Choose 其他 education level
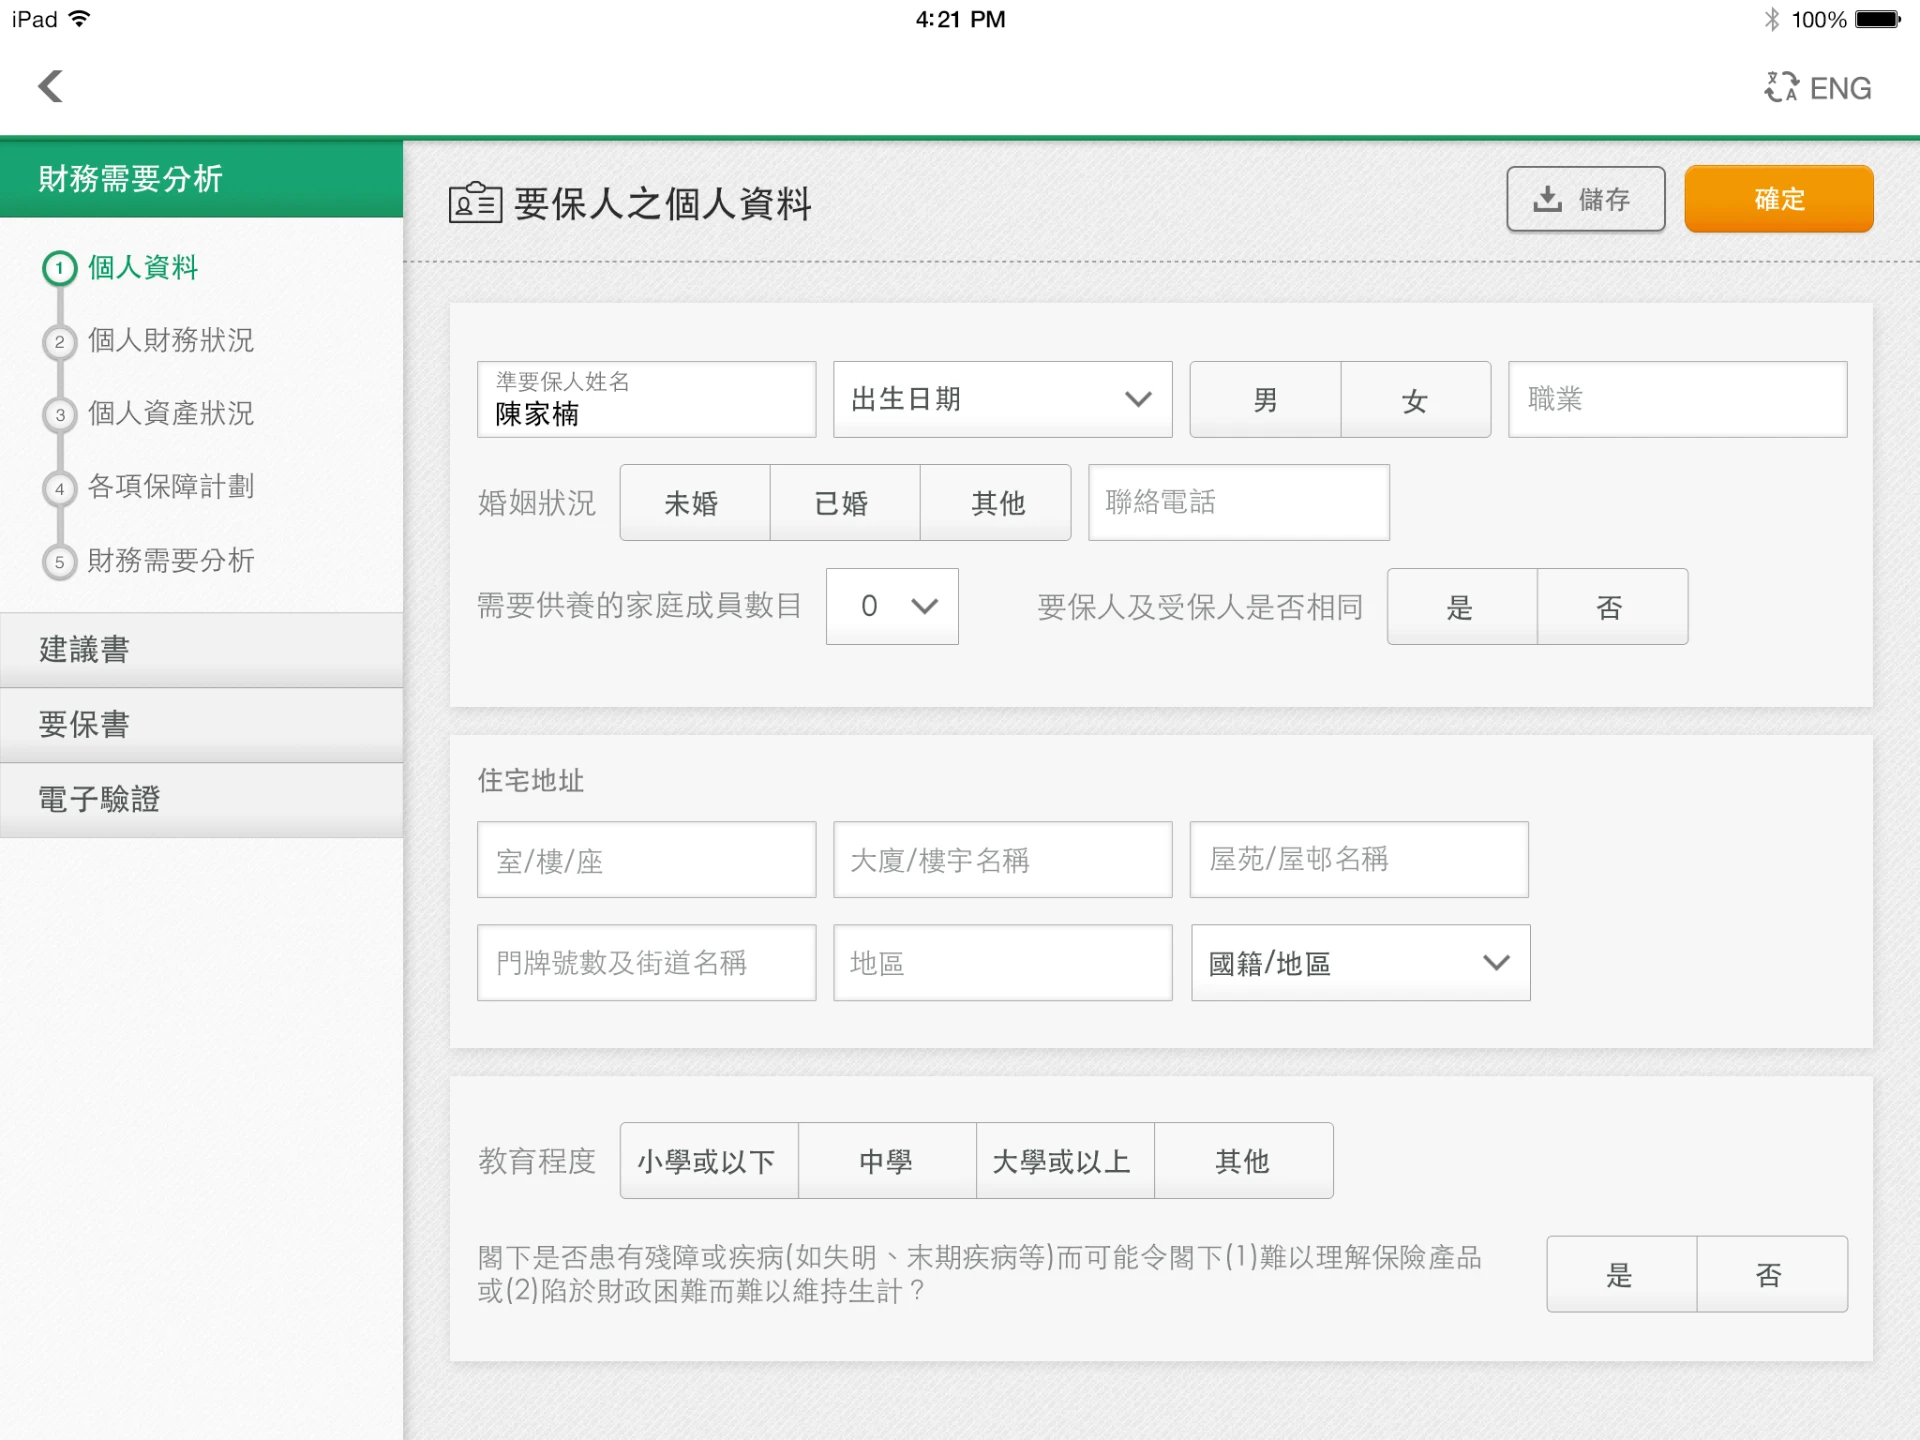 (1244, 1160)
